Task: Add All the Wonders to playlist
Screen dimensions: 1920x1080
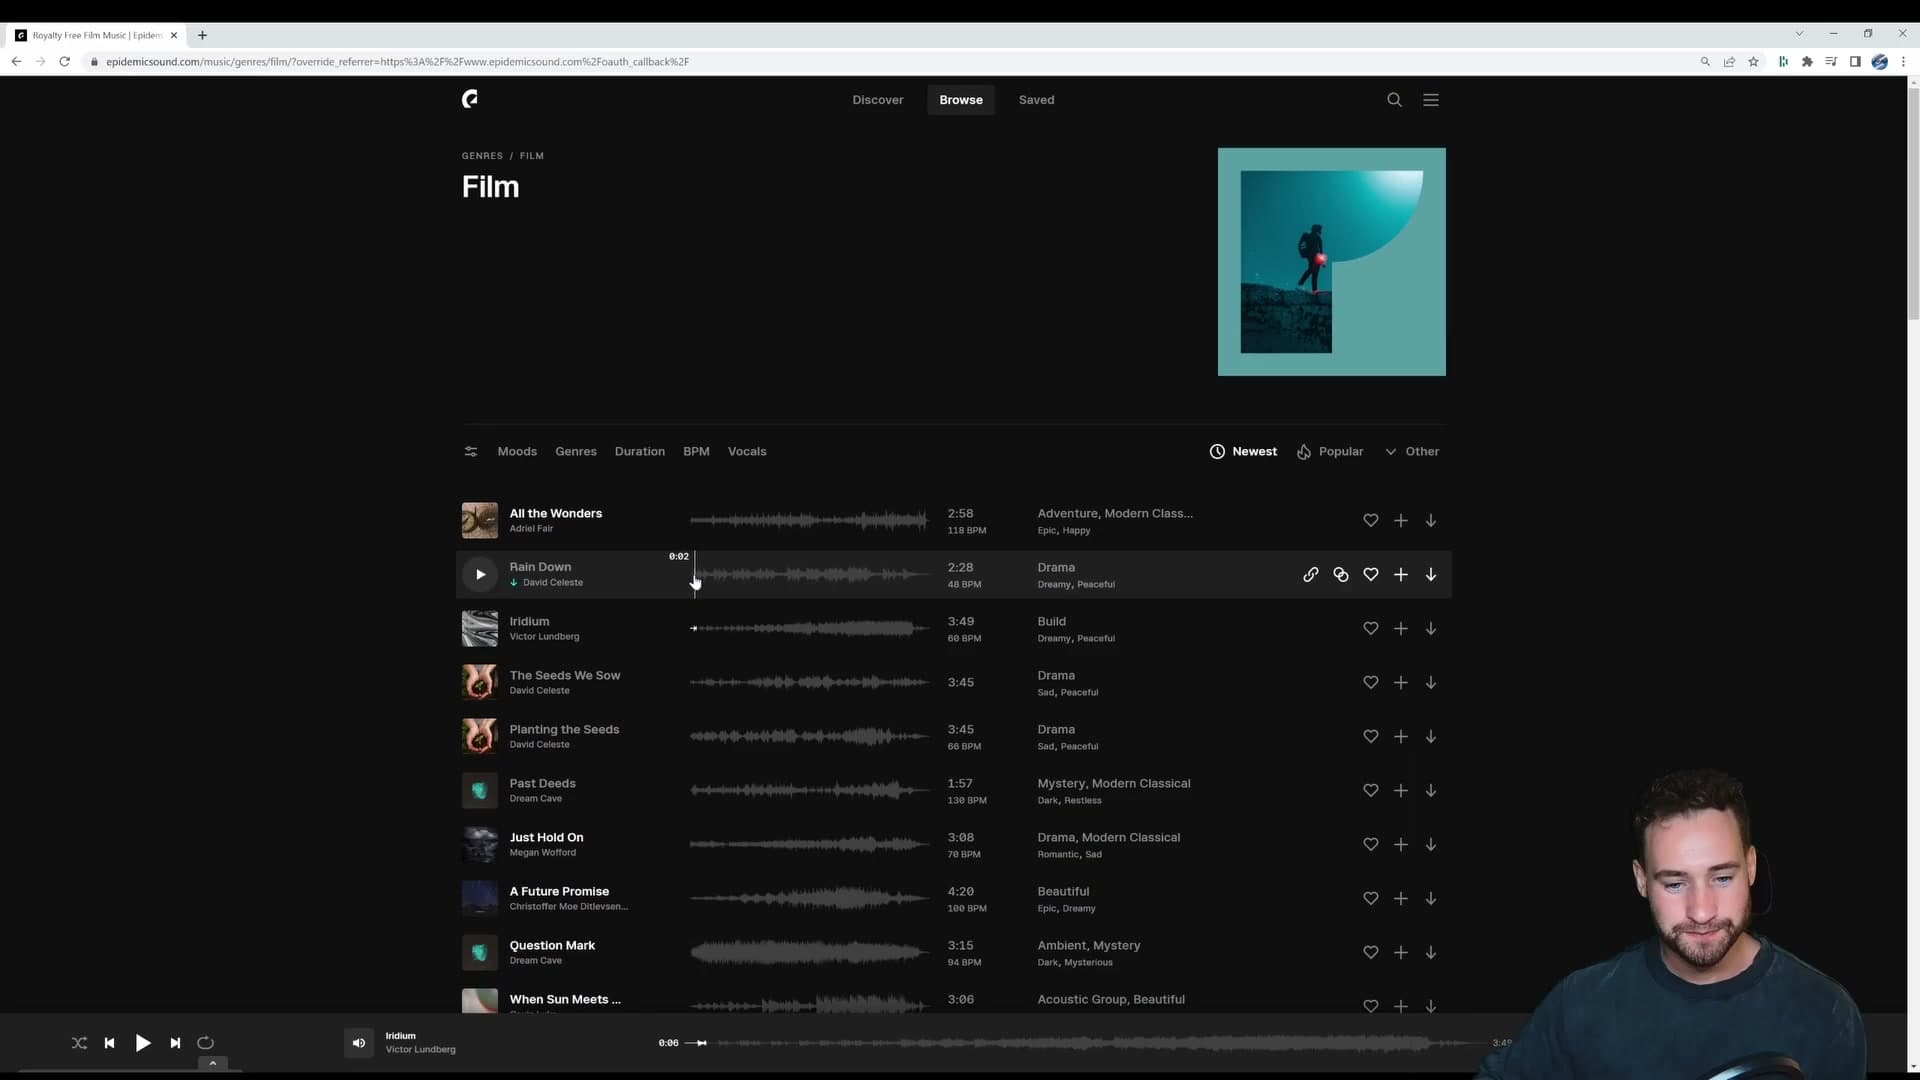Action: click(x=1401, y=520)
